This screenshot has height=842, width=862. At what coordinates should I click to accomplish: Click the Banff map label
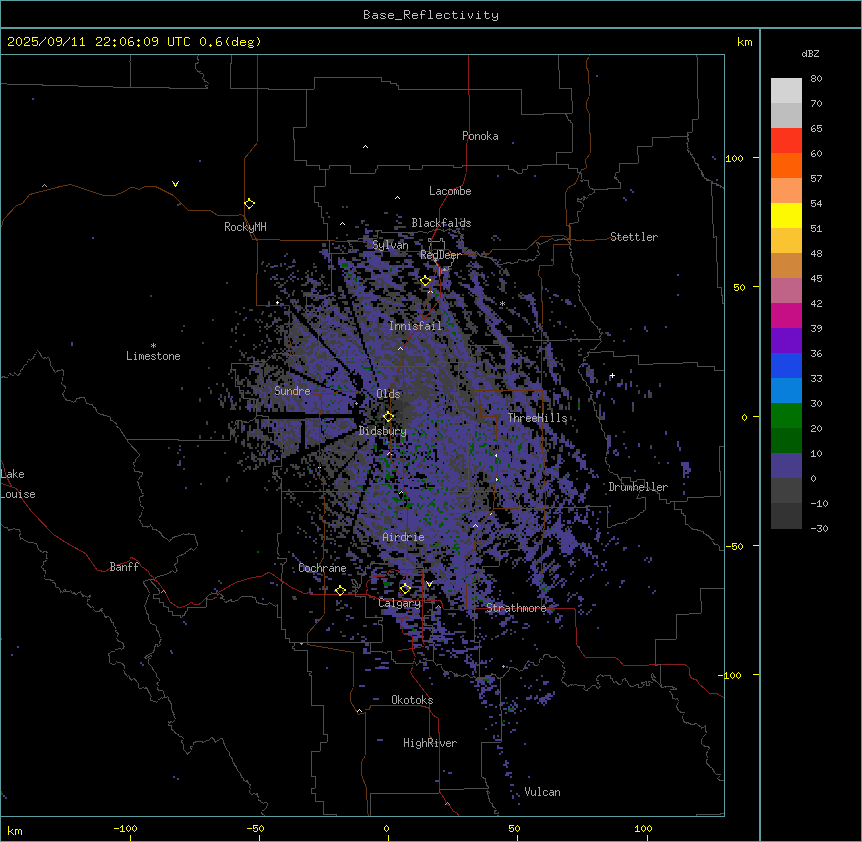[x=124, y=567]
